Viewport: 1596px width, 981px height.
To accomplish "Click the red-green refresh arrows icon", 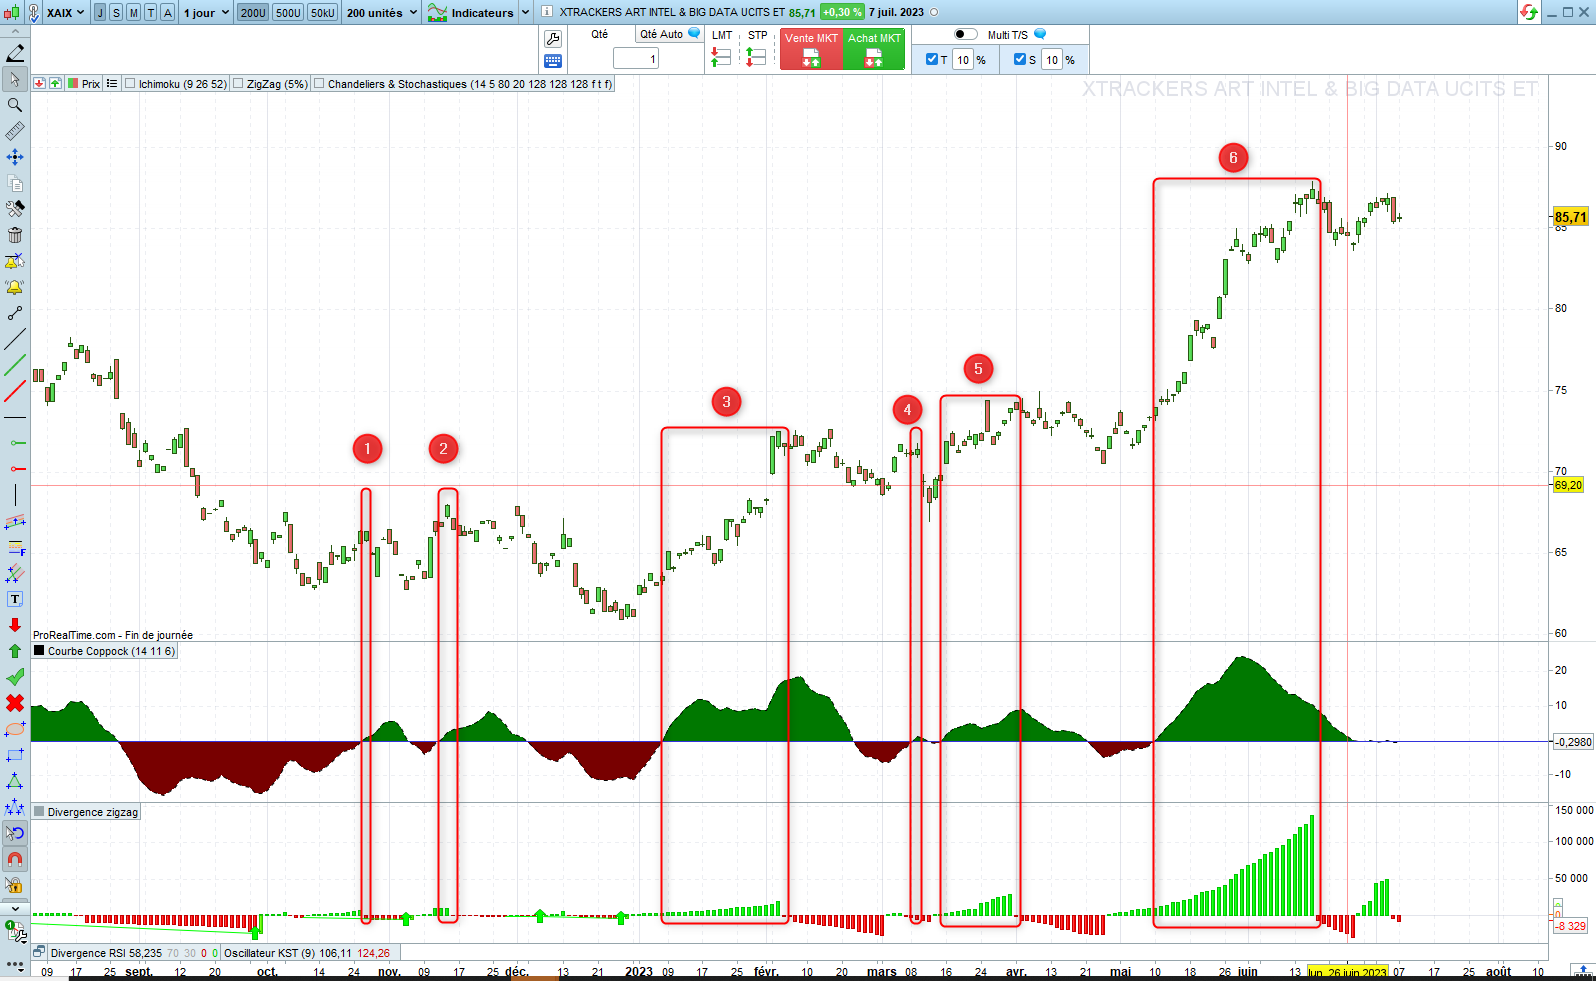I will pos(1528,12).
